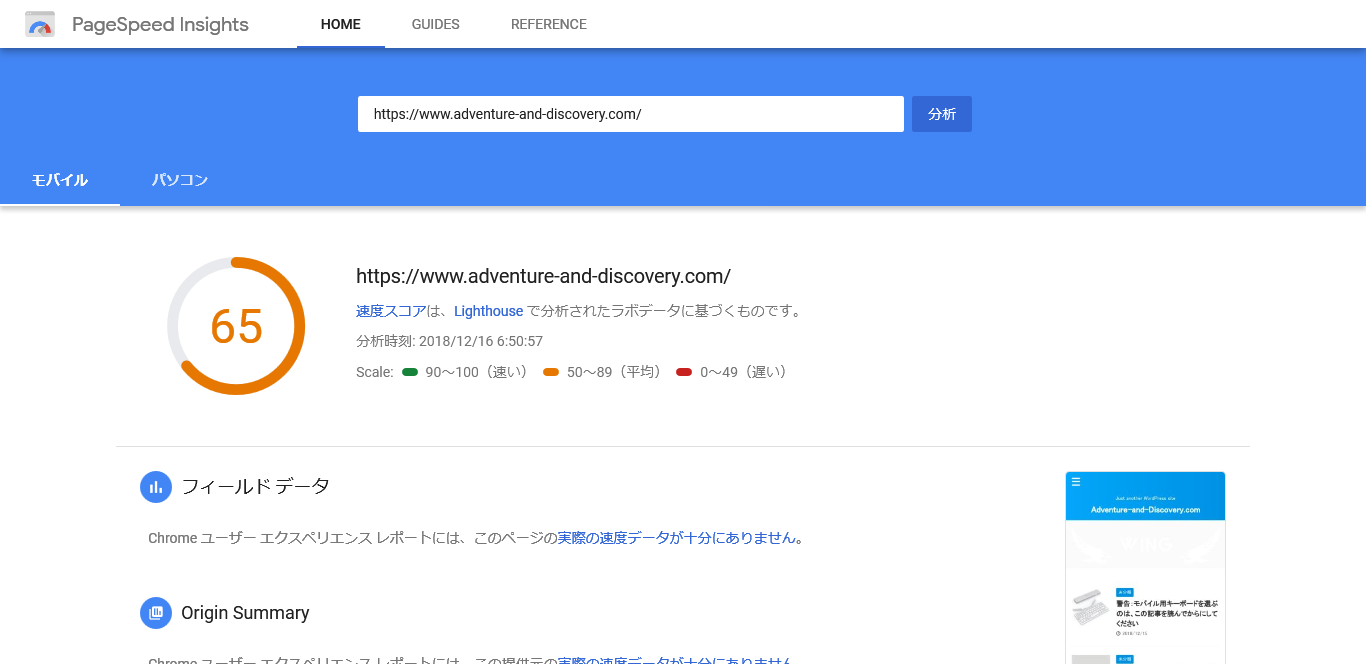Open the REFERENCE tab
1366x664 pixels.
pos(549,24)
